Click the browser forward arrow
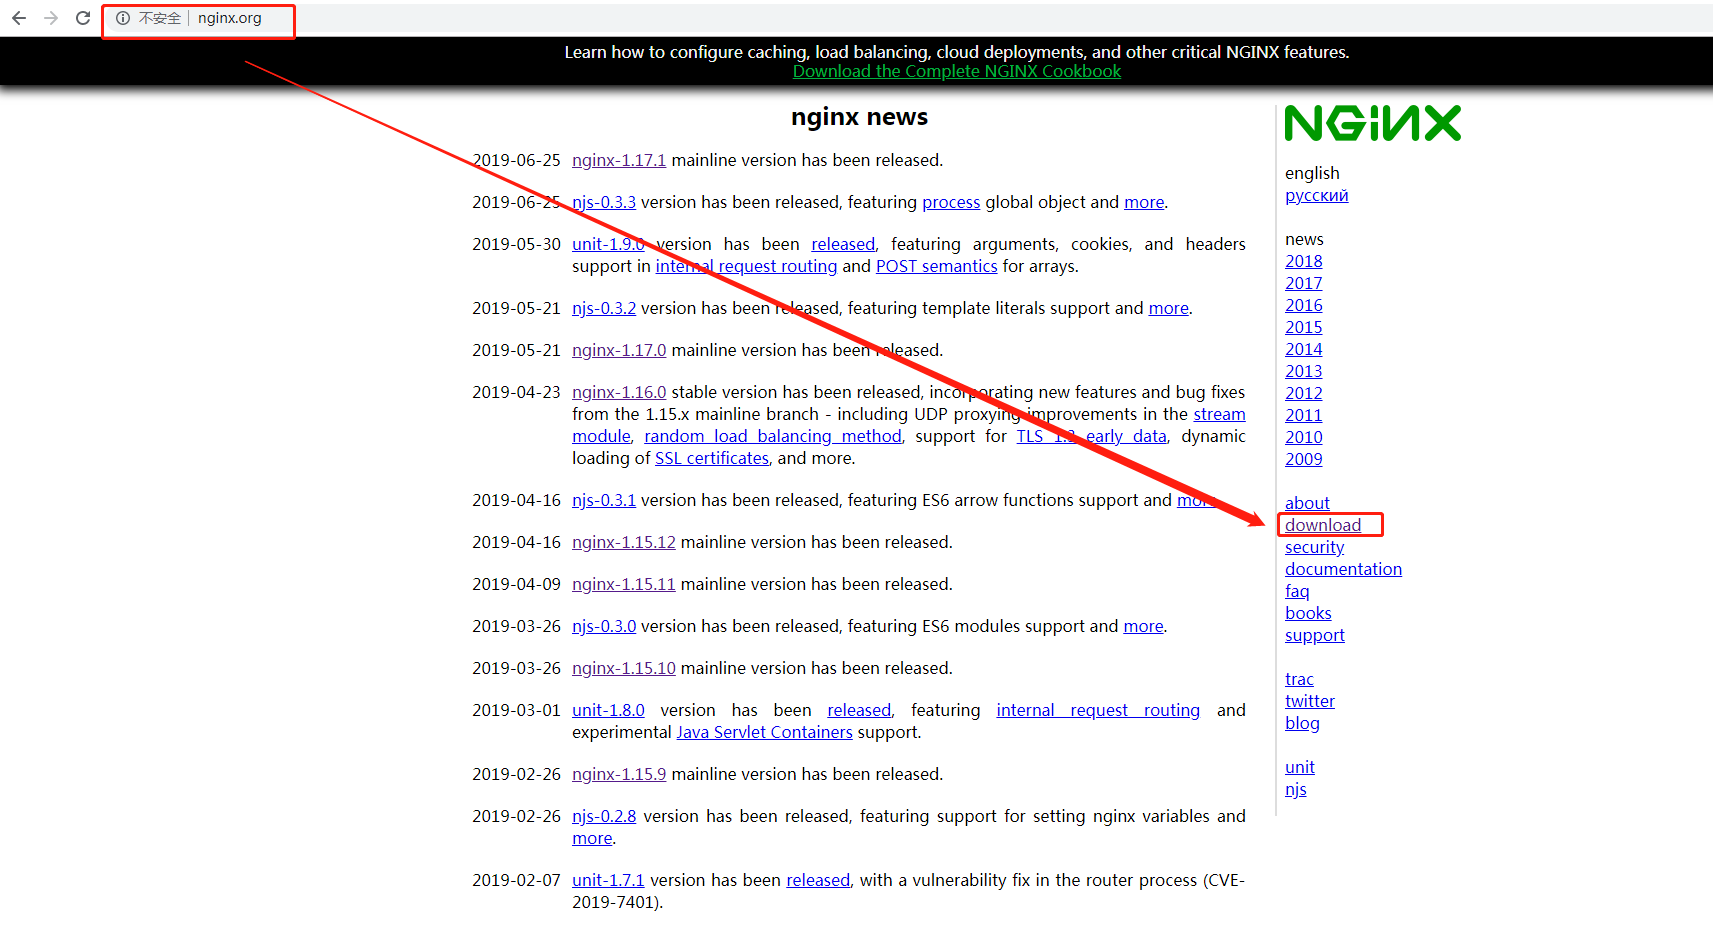Image resolution: width=1713 pixels, height=937 pixels. point(51,18)
